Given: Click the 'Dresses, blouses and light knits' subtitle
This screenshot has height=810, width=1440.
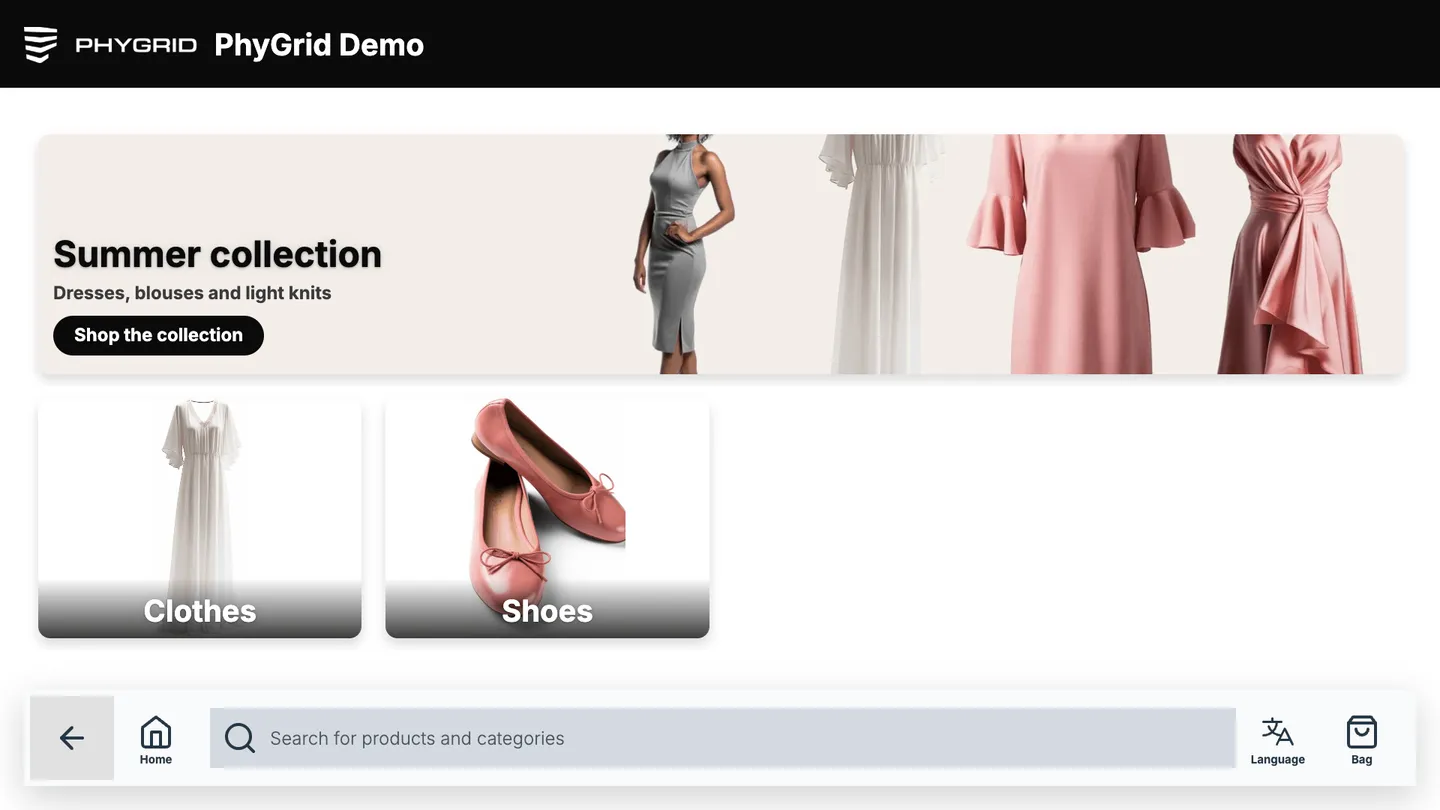Looking at the screenshot, I should 192,293.
